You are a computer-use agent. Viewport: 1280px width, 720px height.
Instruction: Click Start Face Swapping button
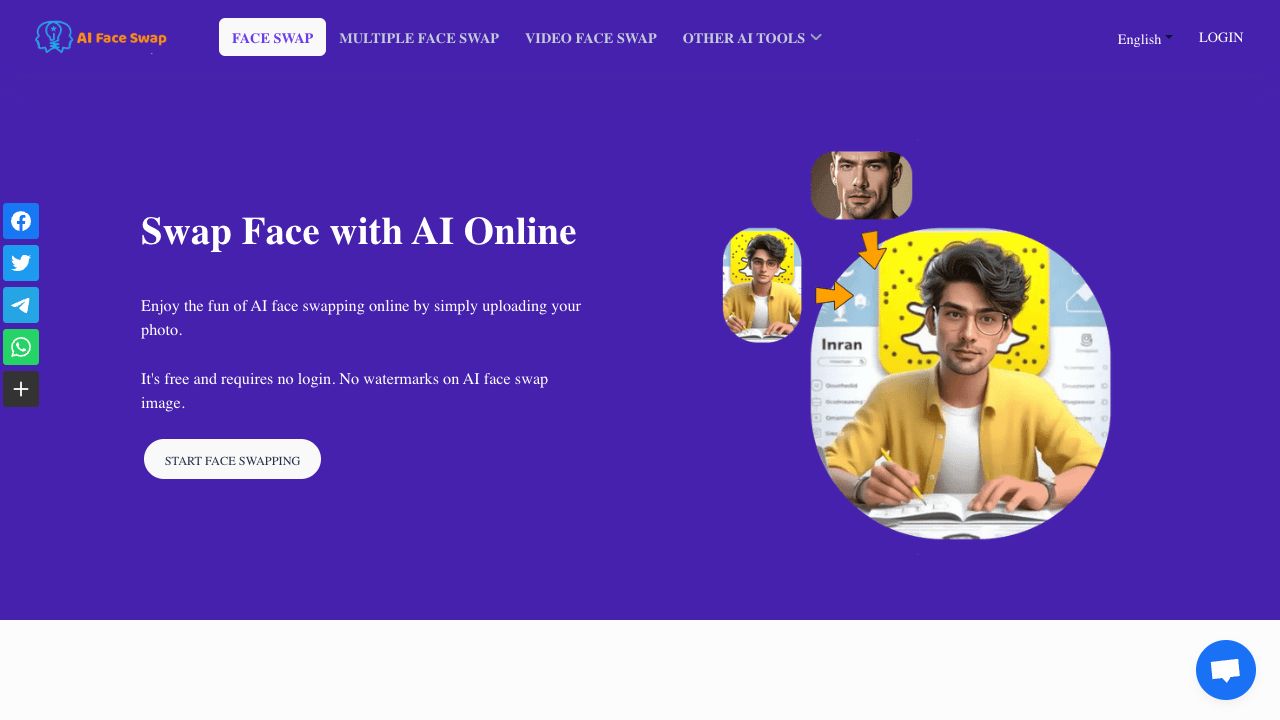click(x=232, y=460)
